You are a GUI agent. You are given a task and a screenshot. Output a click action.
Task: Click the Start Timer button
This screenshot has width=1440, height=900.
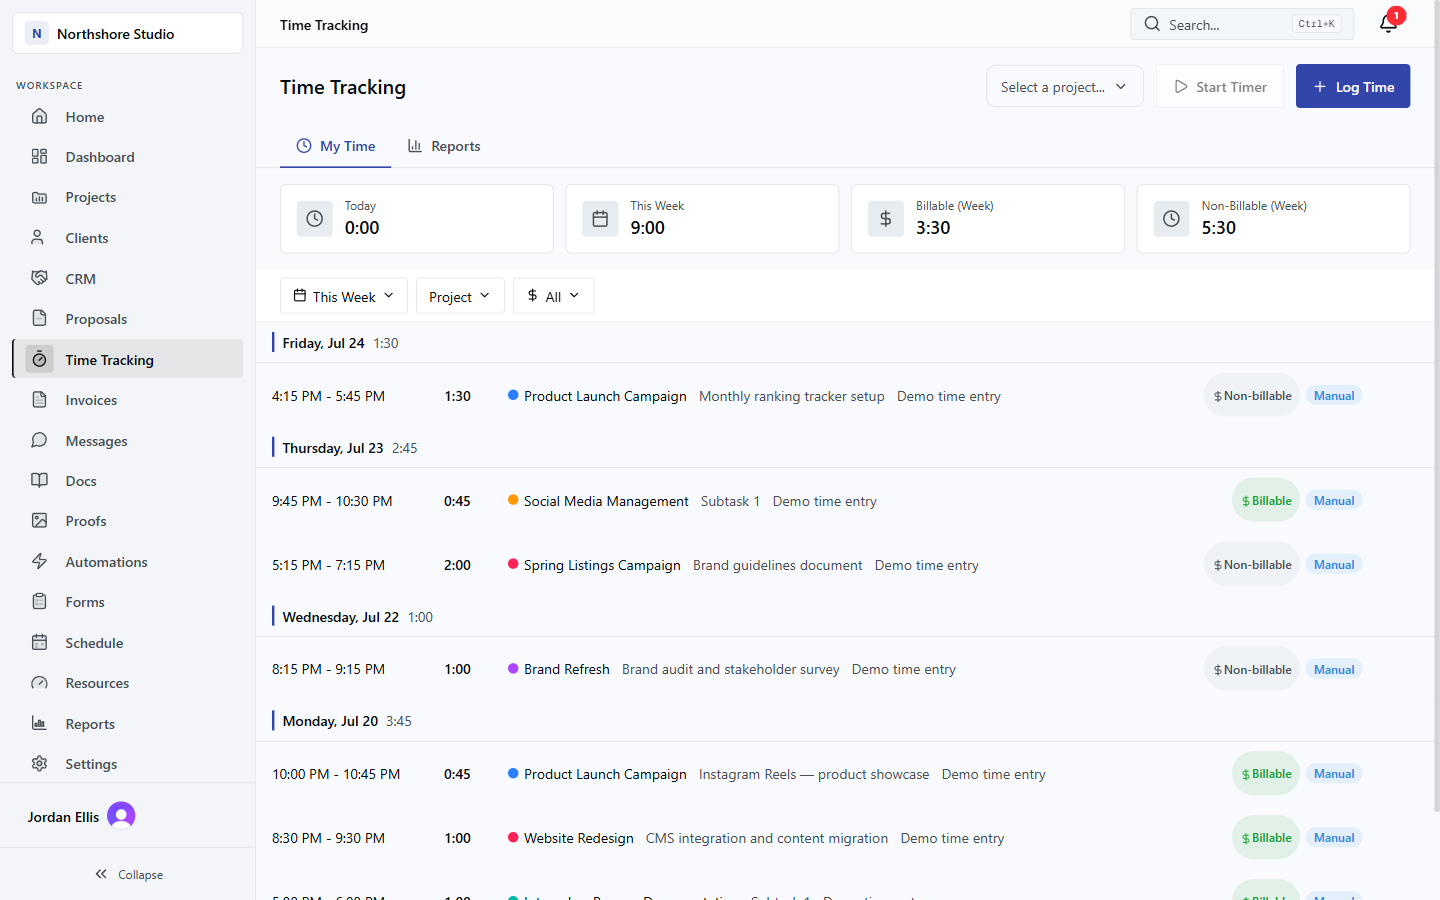tap(1220, 87)
